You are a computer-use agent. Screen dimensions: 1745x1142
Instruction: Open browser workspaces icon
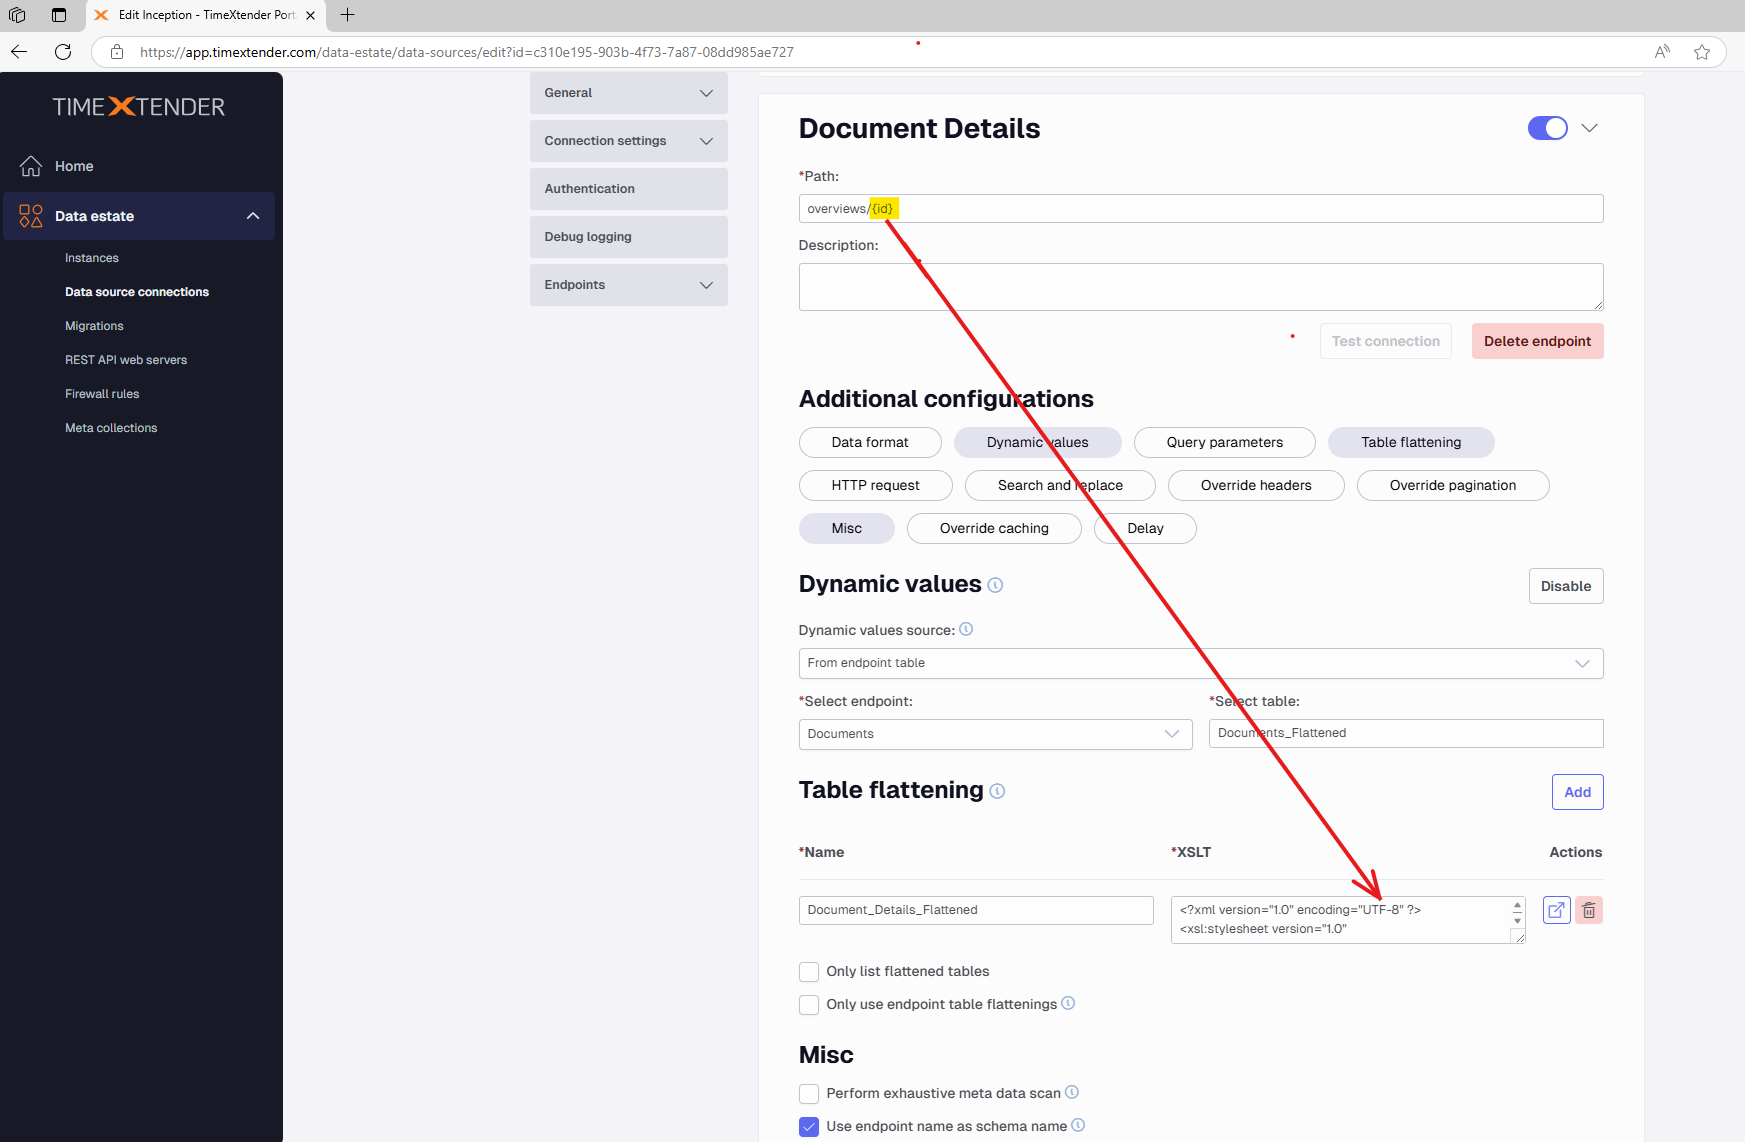[x=17, y=15]
